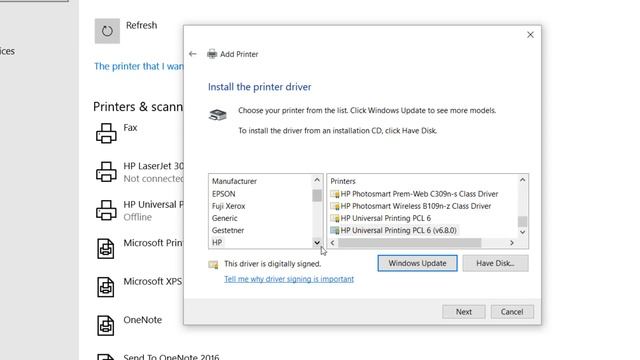Click Next to continue the wizard
Viewport: 640px width, 360px height.
click(x=464, y=312)
